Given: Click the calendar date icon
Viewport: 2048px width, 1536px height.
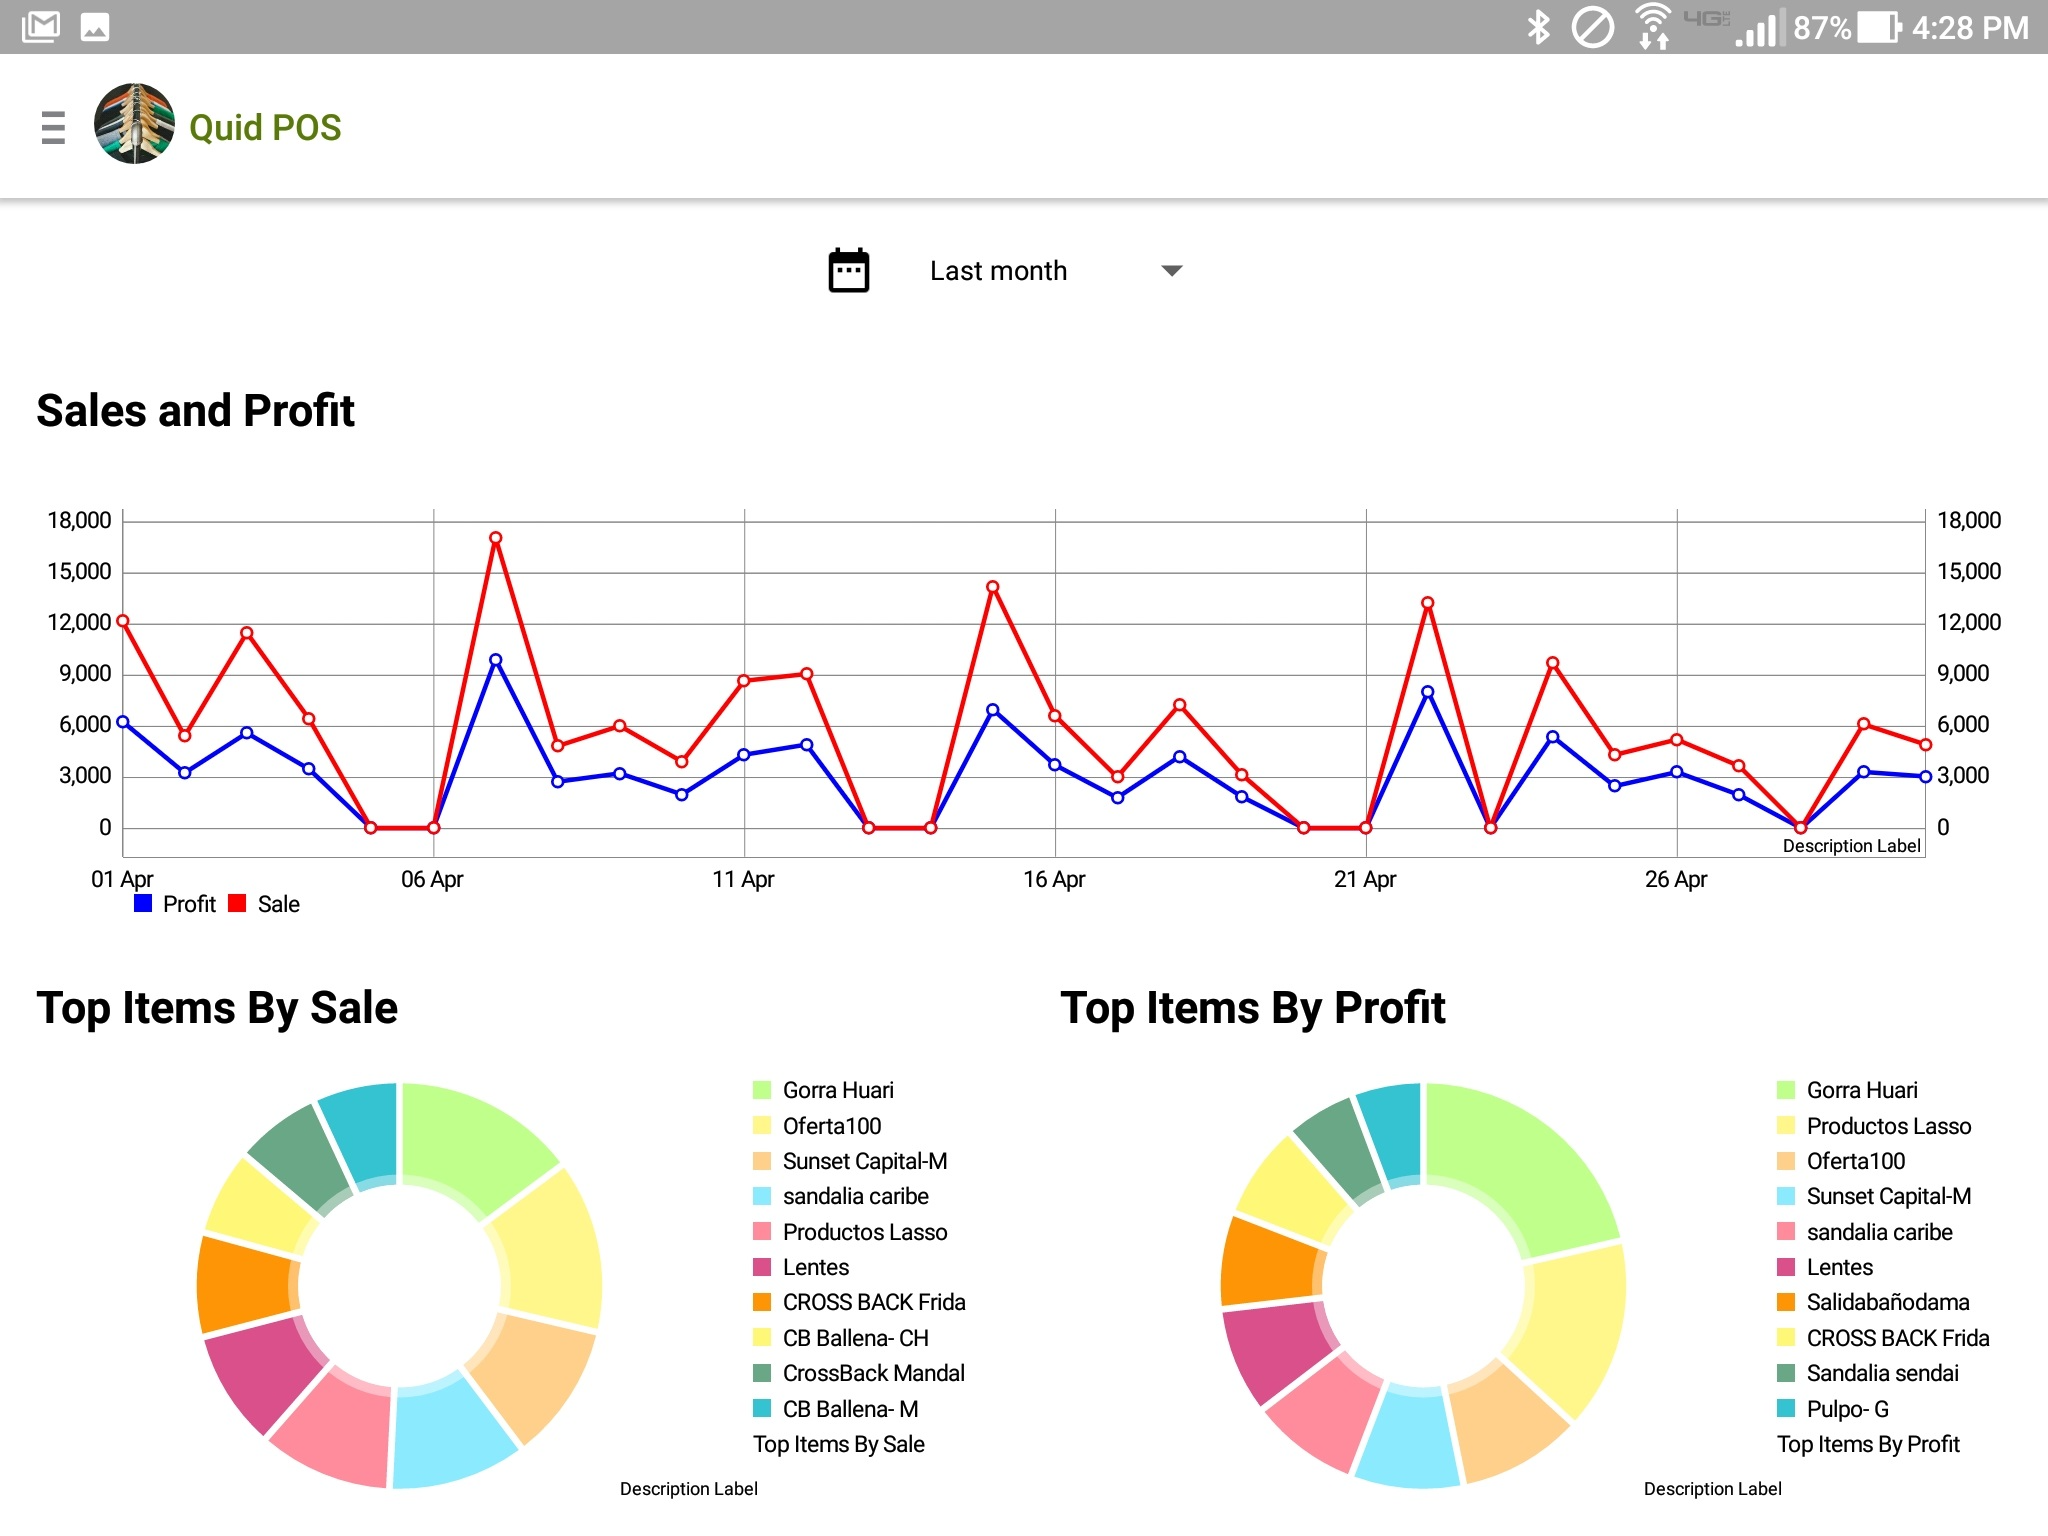Looking at the screenshot, I should point(849,270).
